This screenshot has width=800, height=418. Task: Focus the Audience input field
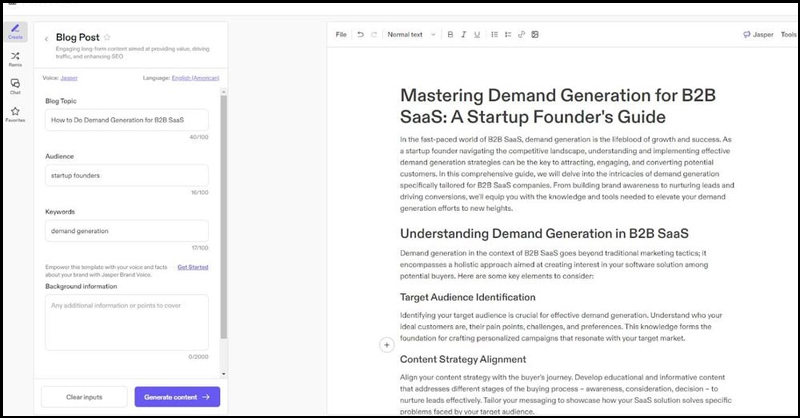(127, 176)
